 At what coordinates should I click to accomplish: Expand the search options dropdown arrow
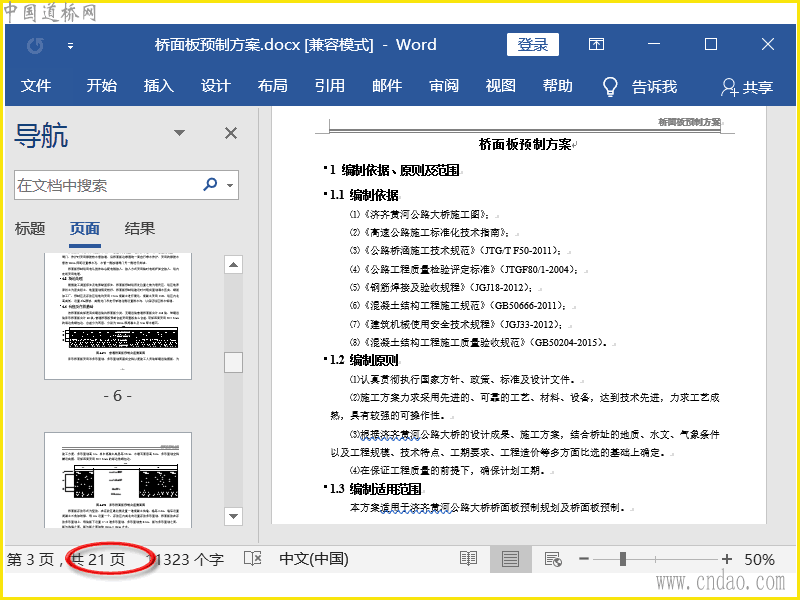pos(230,185)
